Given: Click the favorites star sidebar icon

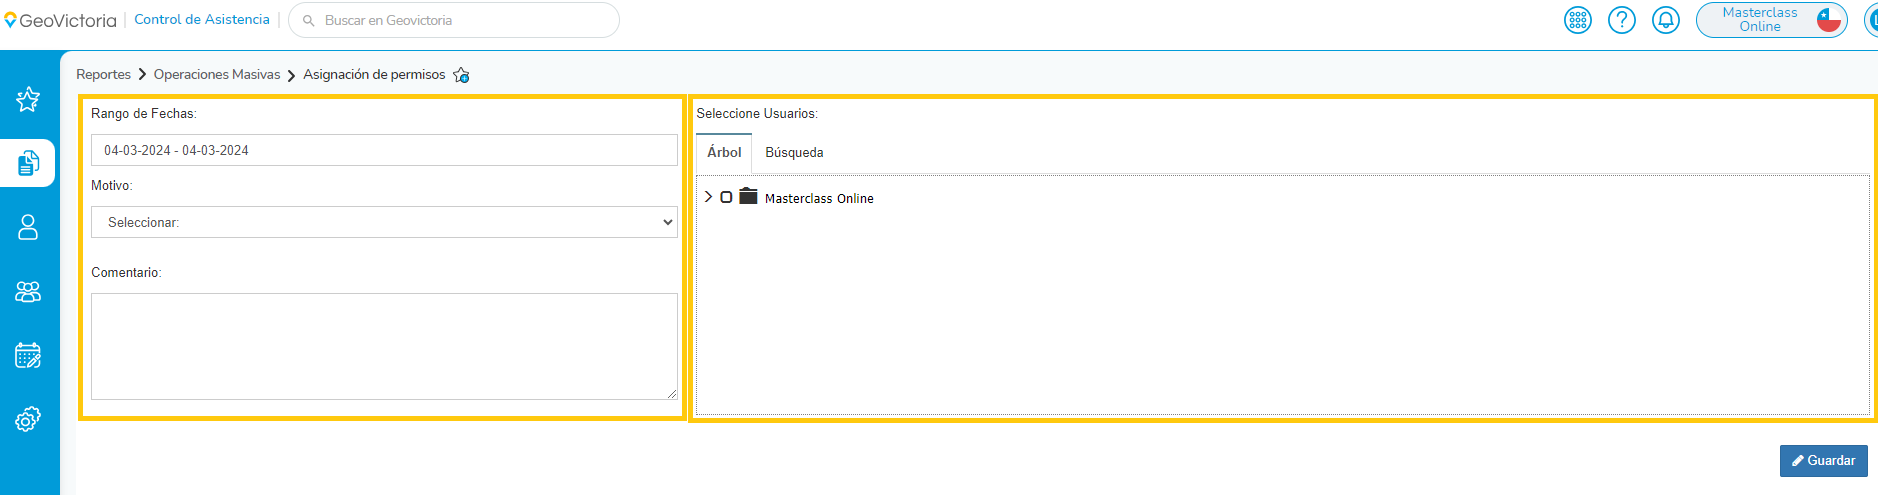Looking at the screenshot, I should pos(28,99).
